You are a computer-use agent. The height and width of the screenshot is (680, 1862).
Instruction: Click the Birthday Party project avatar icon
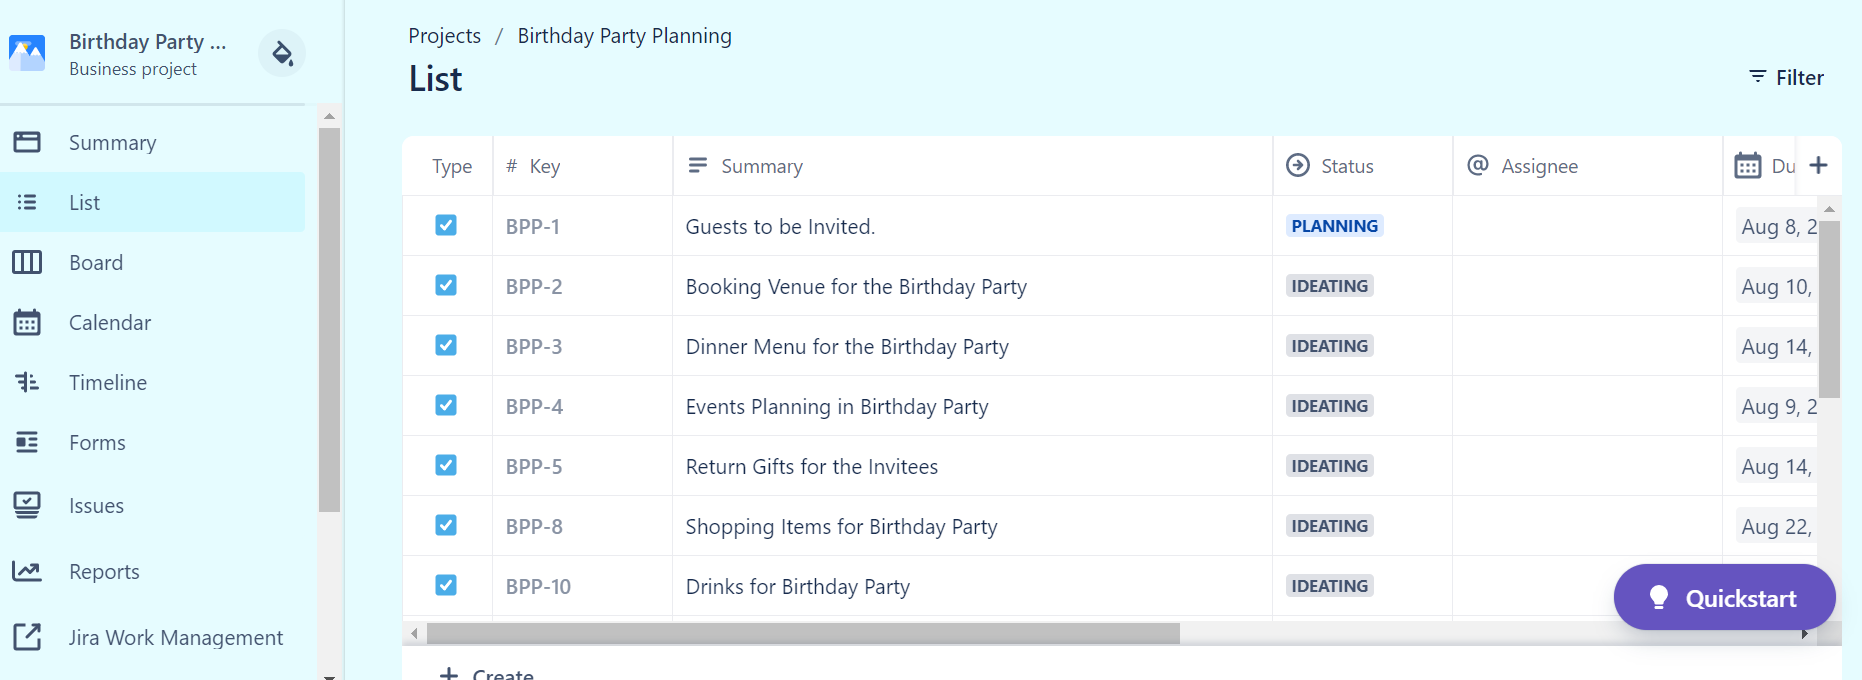click(x=27, y=53)
